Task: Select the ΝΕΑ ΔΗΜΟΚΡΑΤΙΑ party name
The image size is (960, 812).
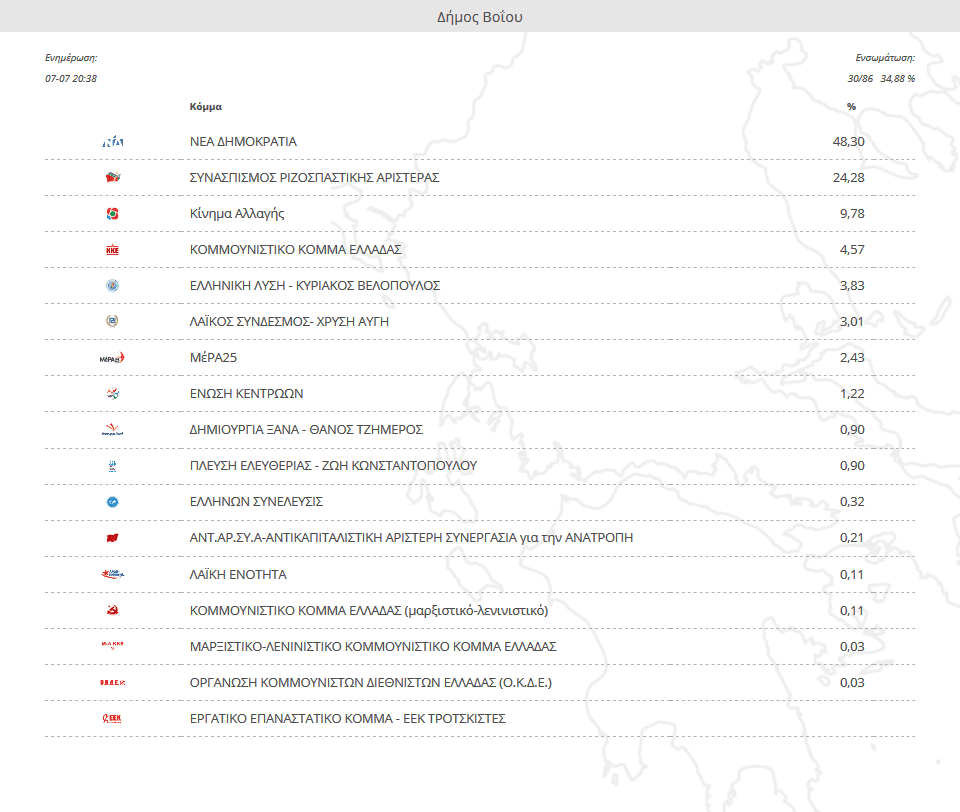Action: click(243, 141)
